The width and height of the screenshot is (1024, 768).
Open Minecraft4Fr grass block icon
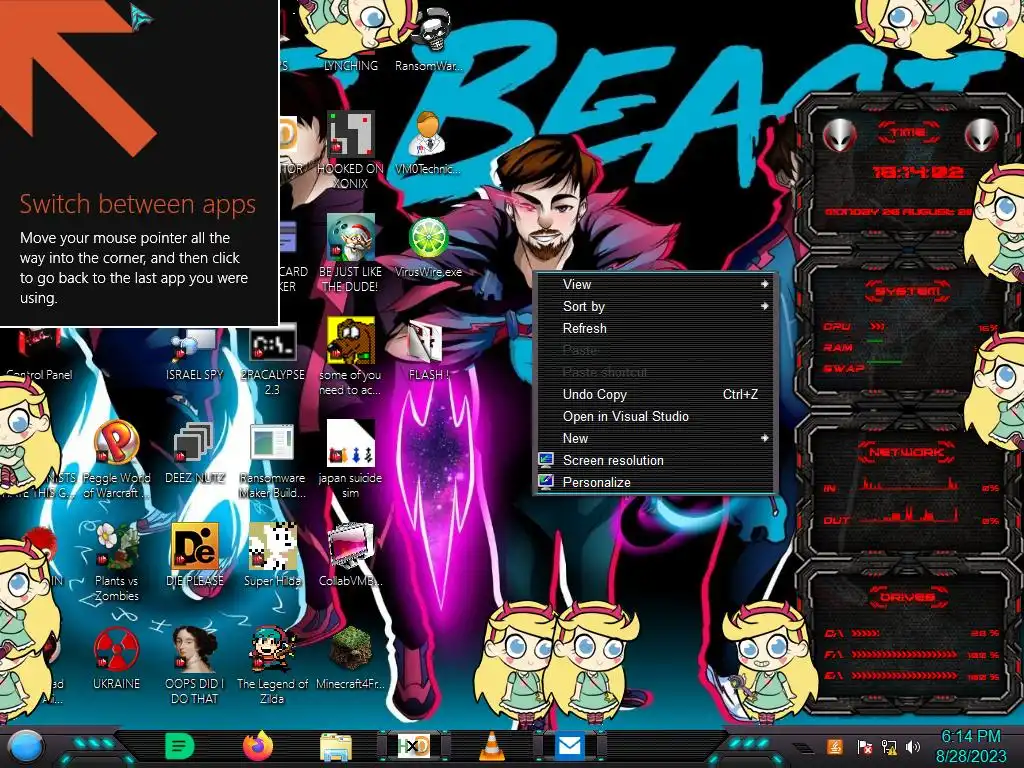(x=350, y=658)
